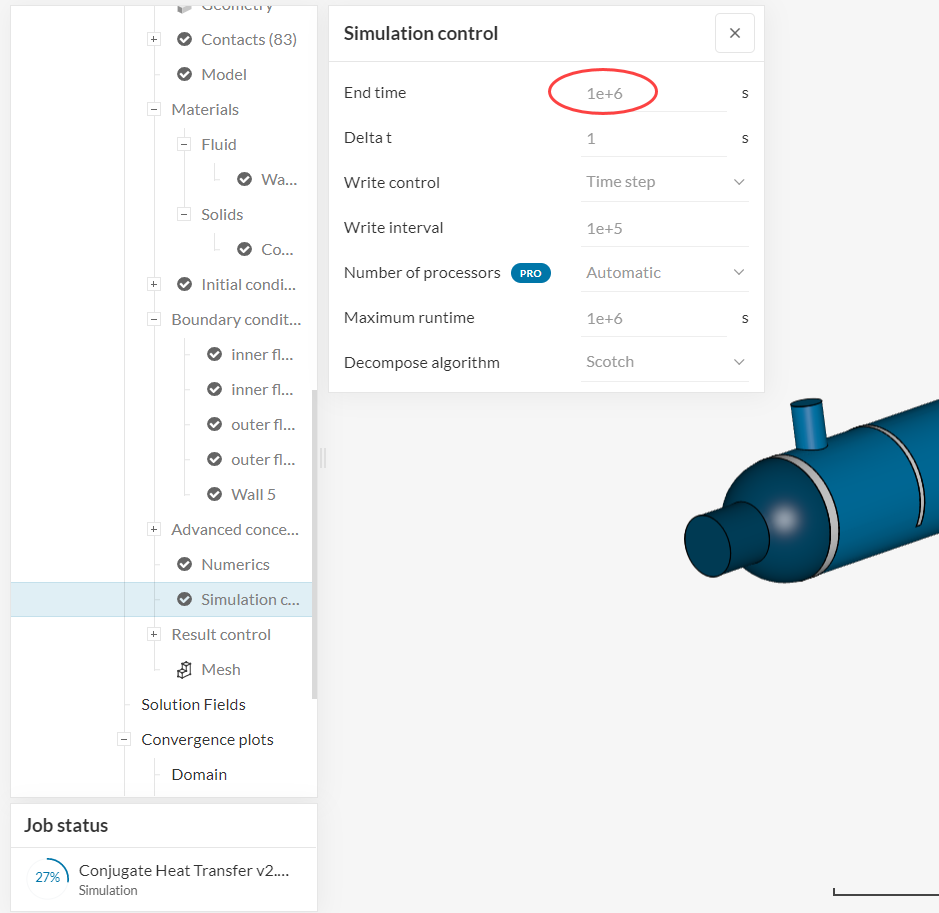The width and height of the screenshot is (939, 913).
Task: Click the Write interval input field
Action: (x=662, y=228)
